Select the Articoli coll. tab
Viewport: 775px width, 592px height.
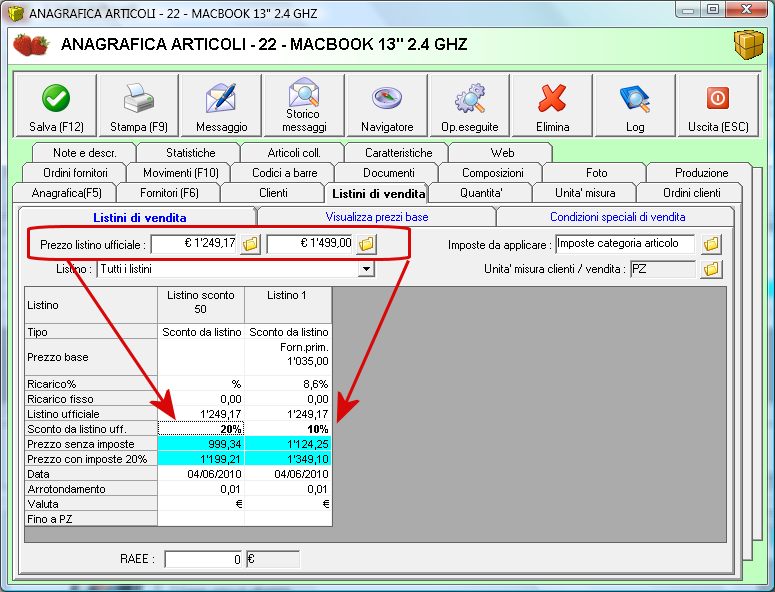tap(294, 153)
